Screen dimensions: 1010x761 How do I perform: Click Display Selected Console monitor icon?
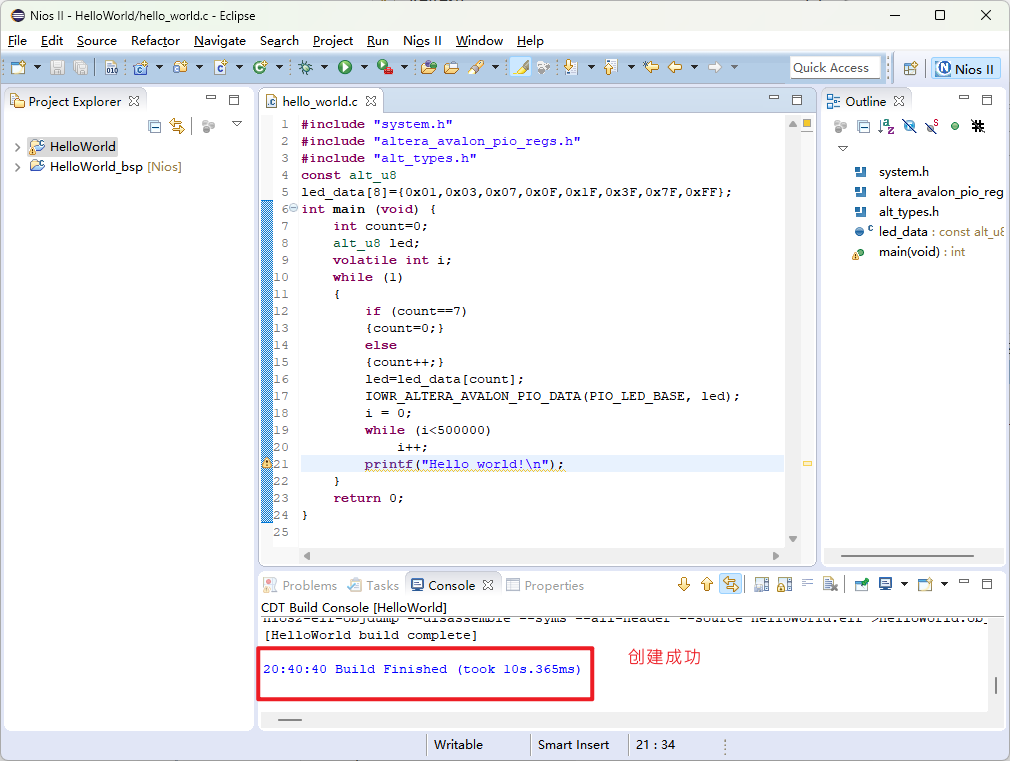tap(886, 584)
